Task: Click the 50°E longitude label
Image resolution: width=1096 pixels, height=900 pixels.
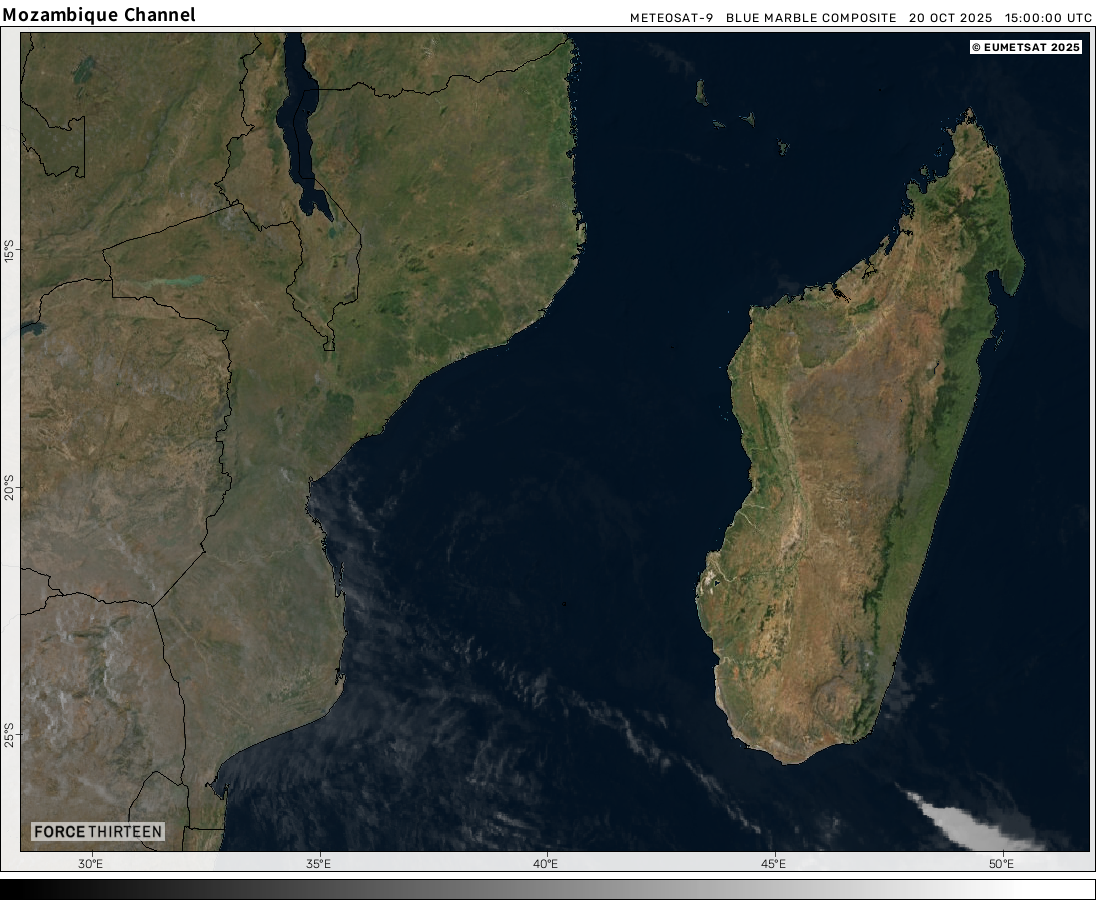Action: pos(1001,864)
